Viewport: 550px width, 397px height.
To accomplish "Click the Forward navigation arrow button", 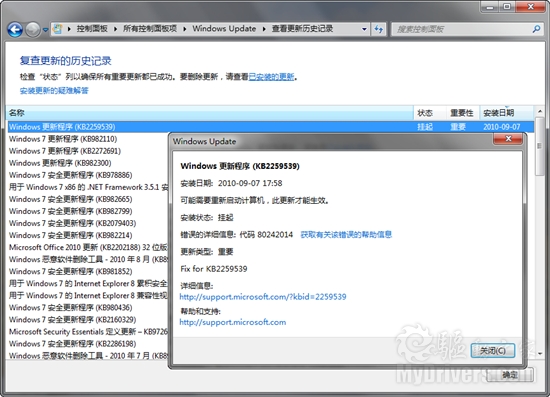I will click(33, 29).
